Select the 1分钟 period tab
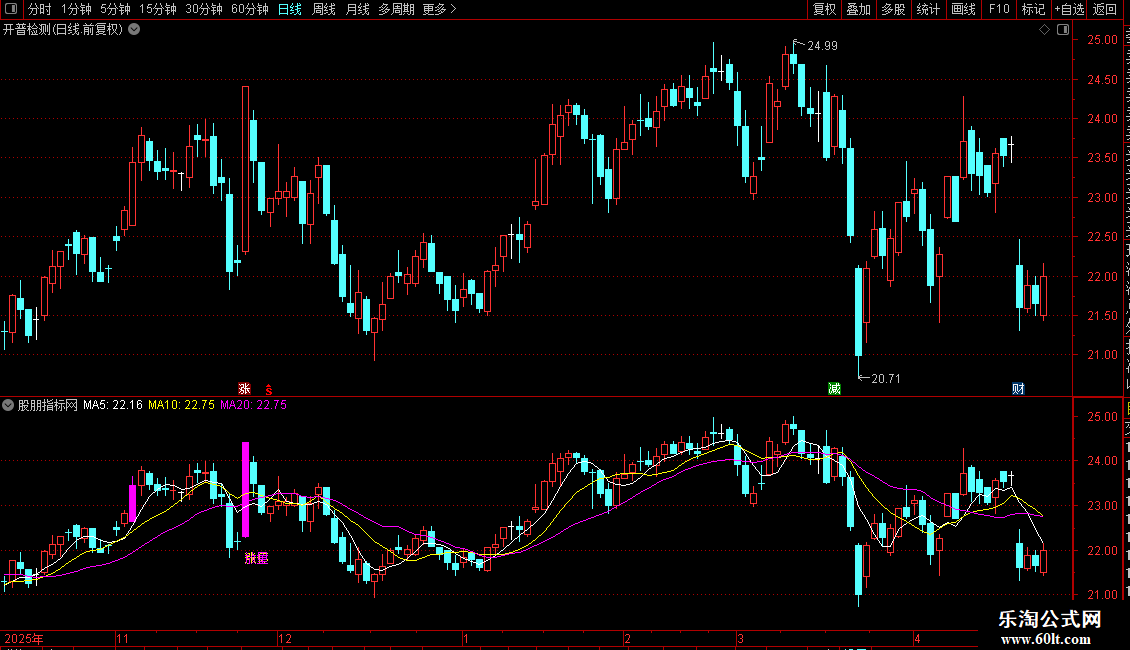Image resolution: width=1130 pixels, height=650 pixels. point(76,9)
